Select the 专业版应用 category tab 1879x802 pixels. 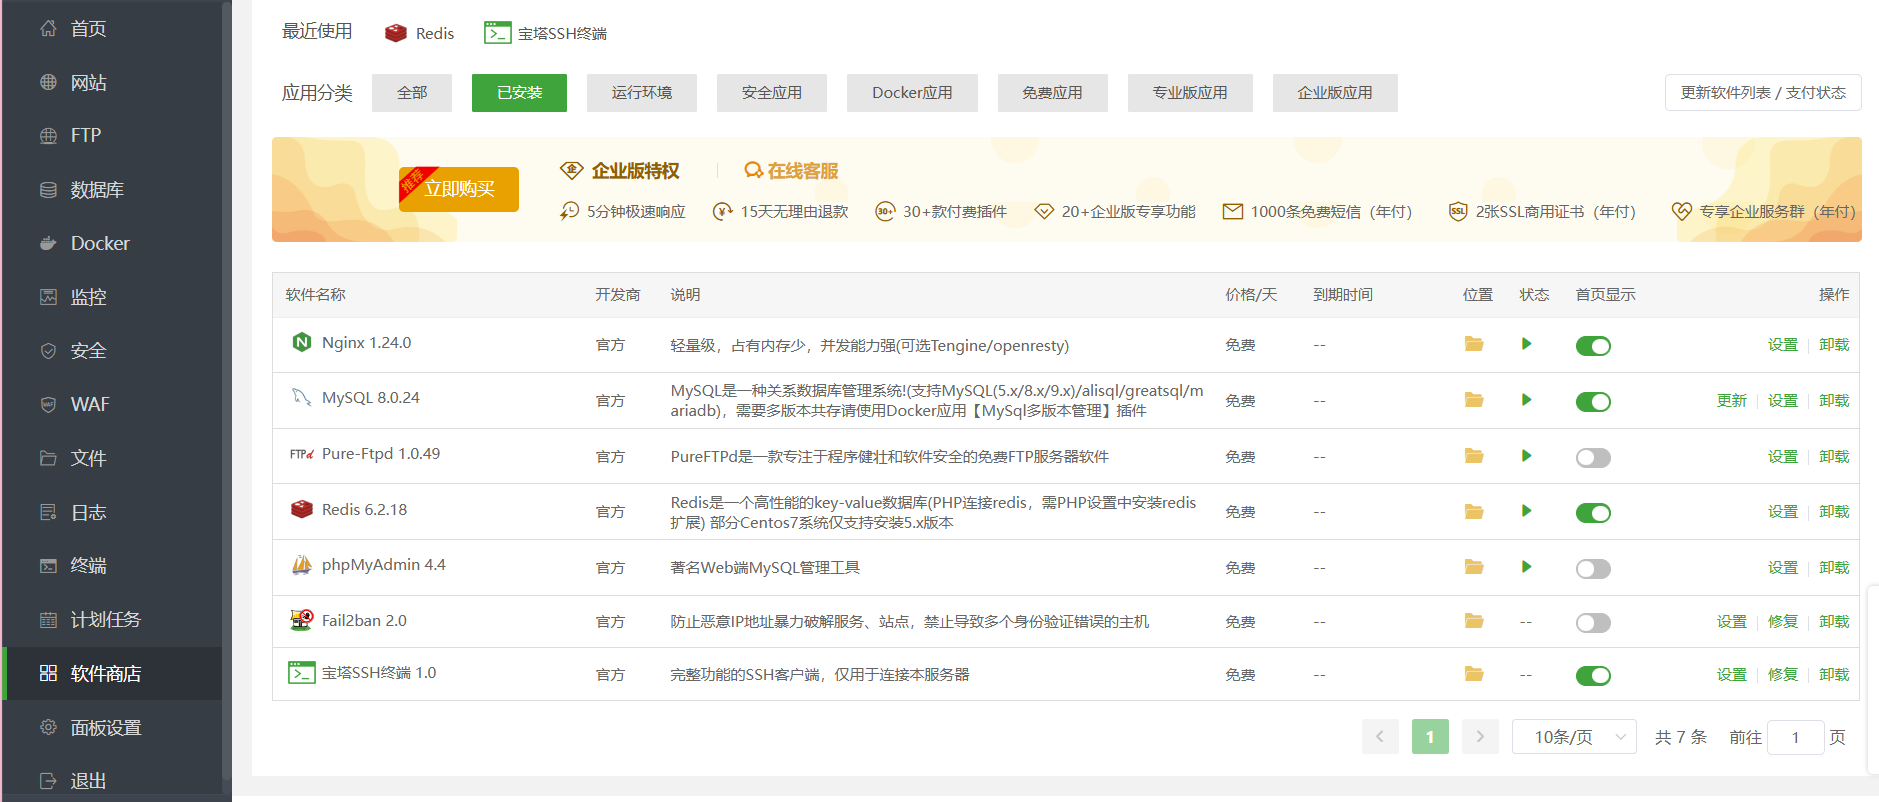point(1190,93)
